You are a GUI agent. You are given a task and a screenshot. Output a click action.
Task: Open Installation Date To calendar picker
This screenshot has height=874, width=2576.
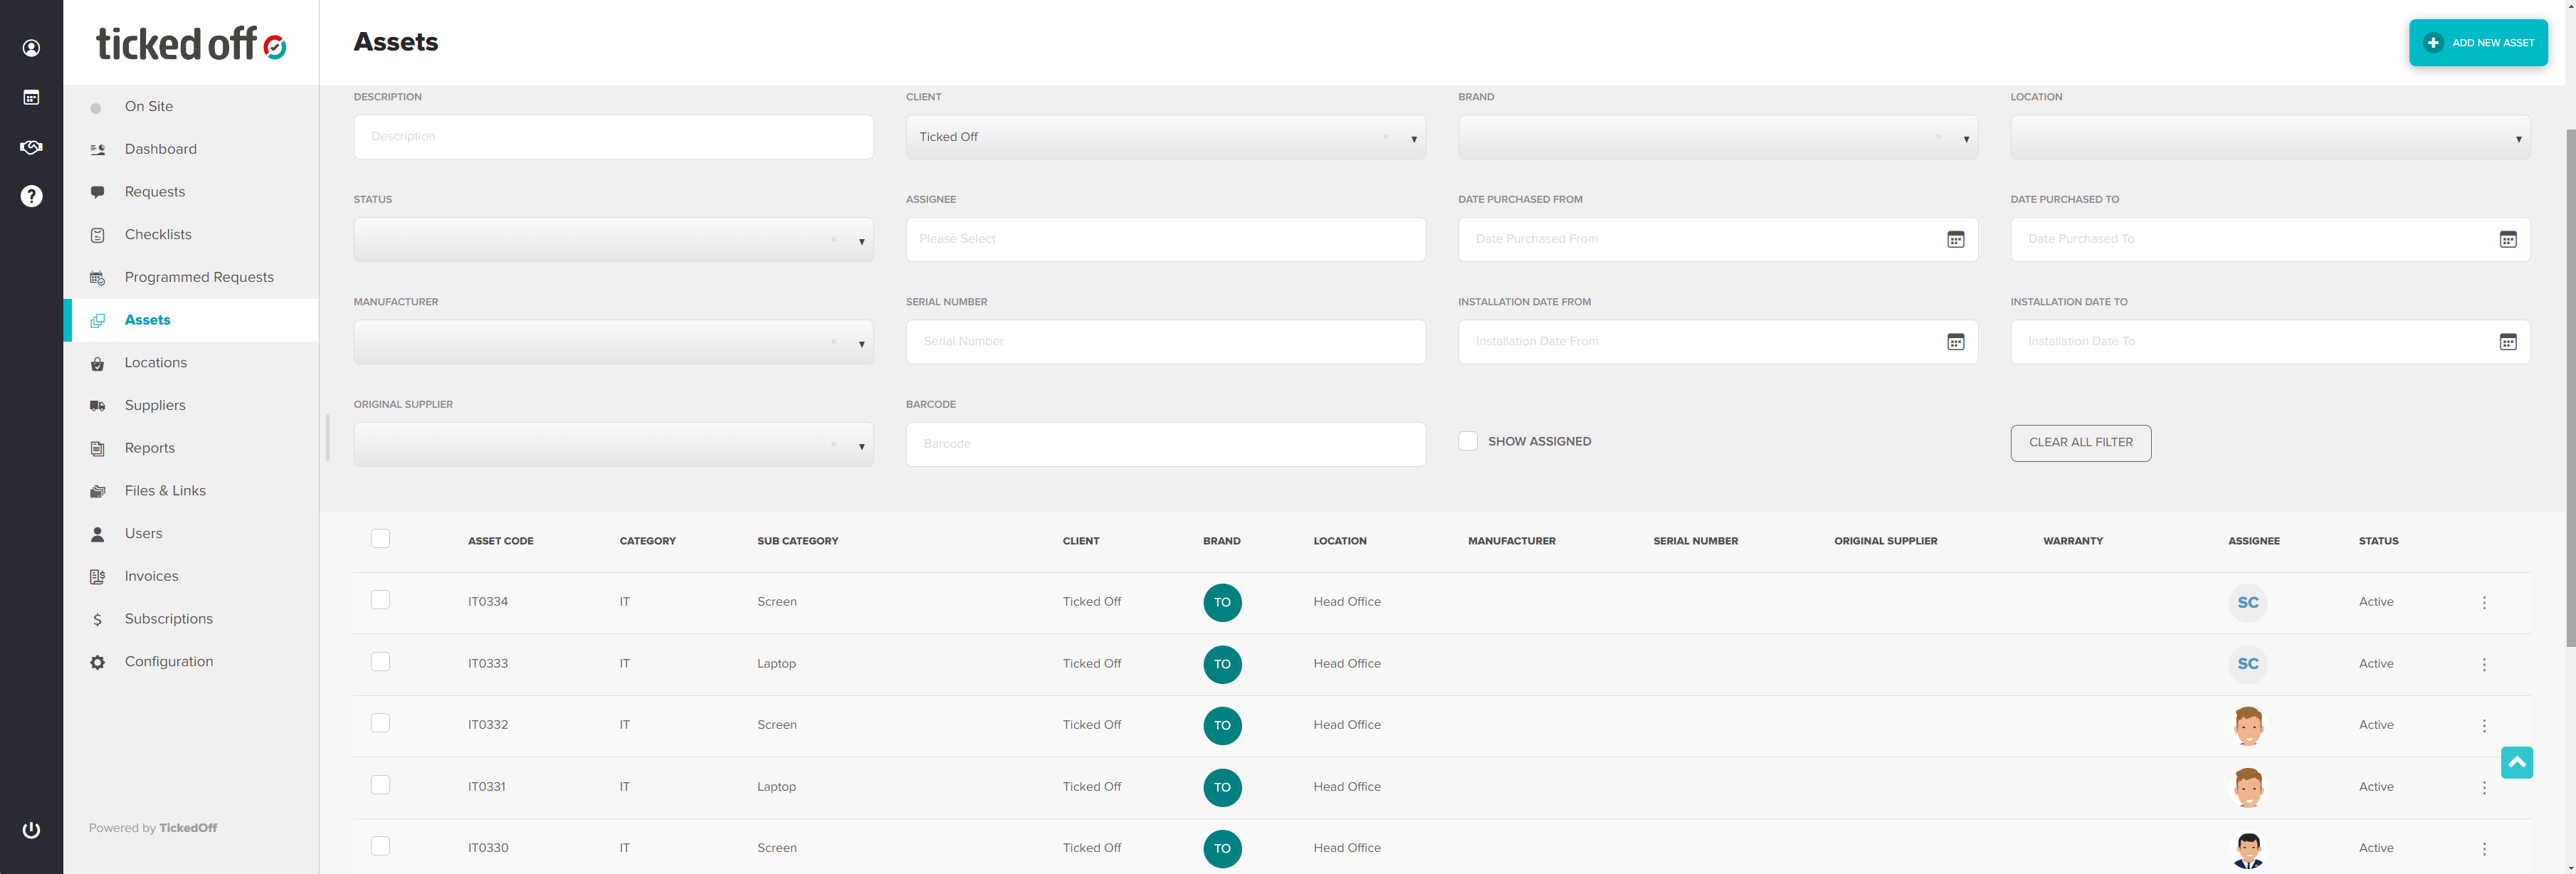[x=2507, y=342]
